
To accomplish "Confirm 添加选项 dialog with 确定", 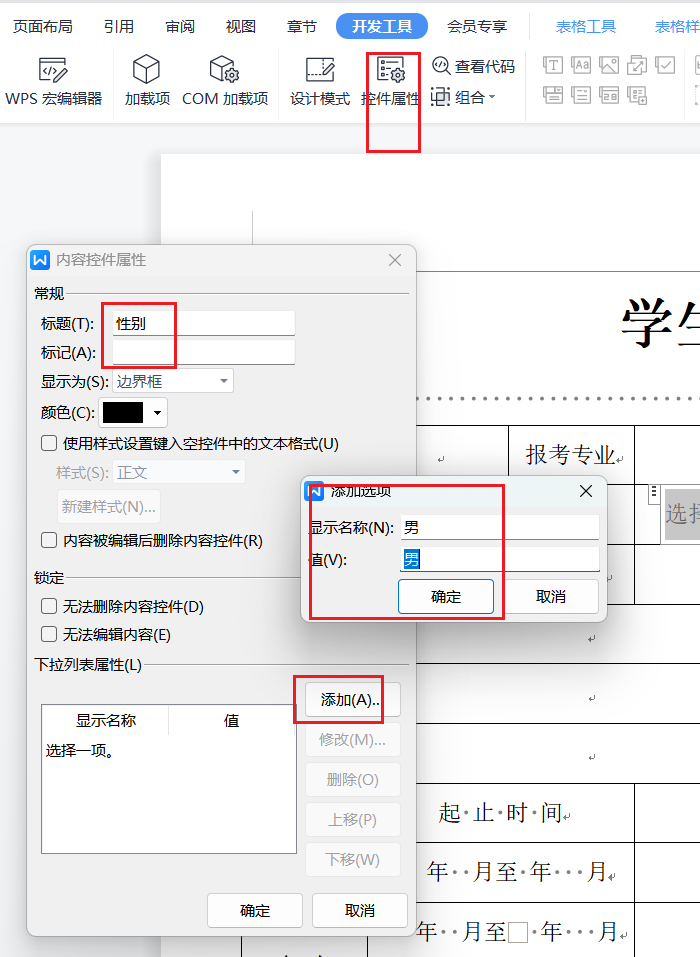I will 446,596.
